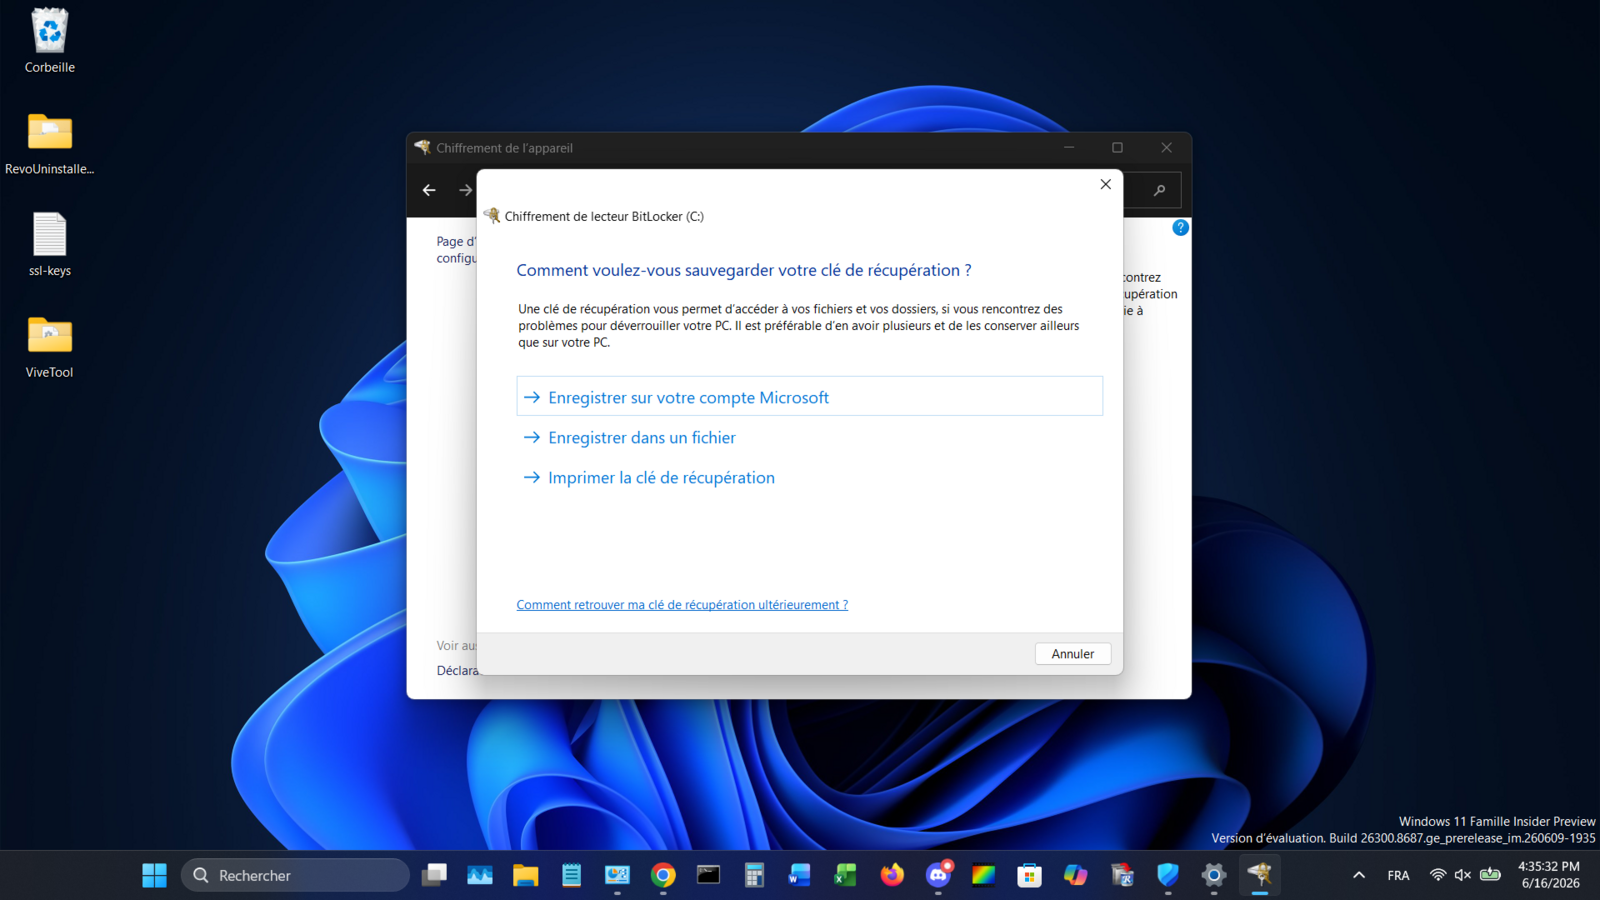Click the forward arrow in Chiffrement window

pyautogui.click(x=465, y=190)
